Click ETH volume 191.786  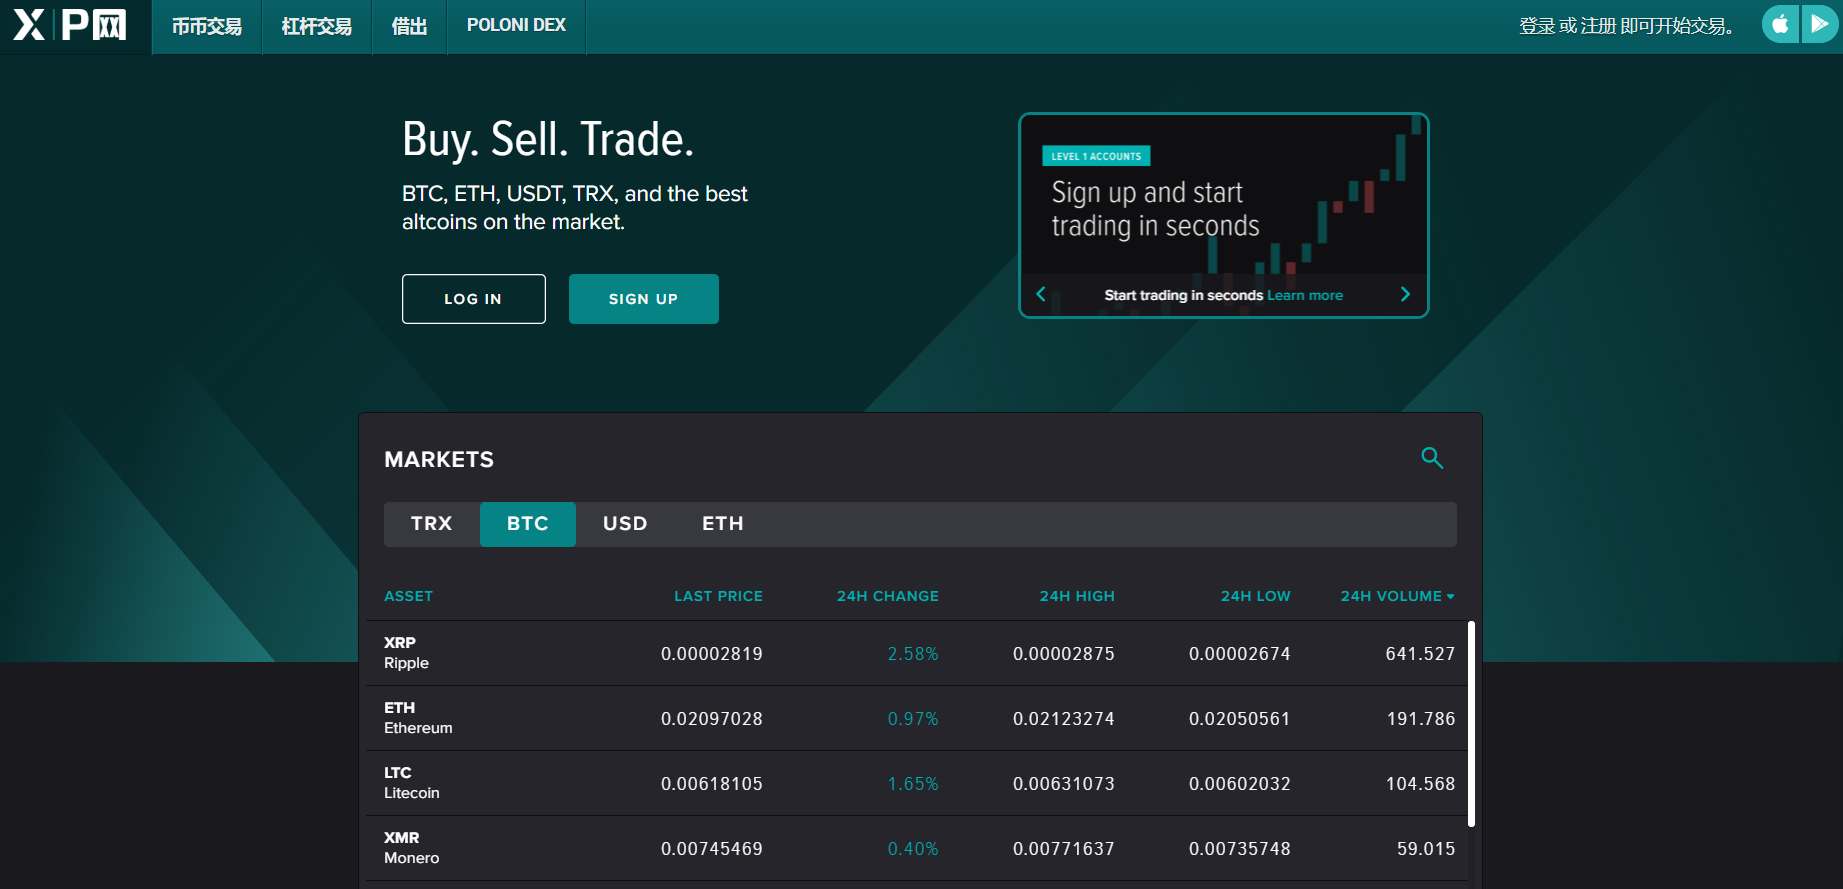coord(1421,719)
